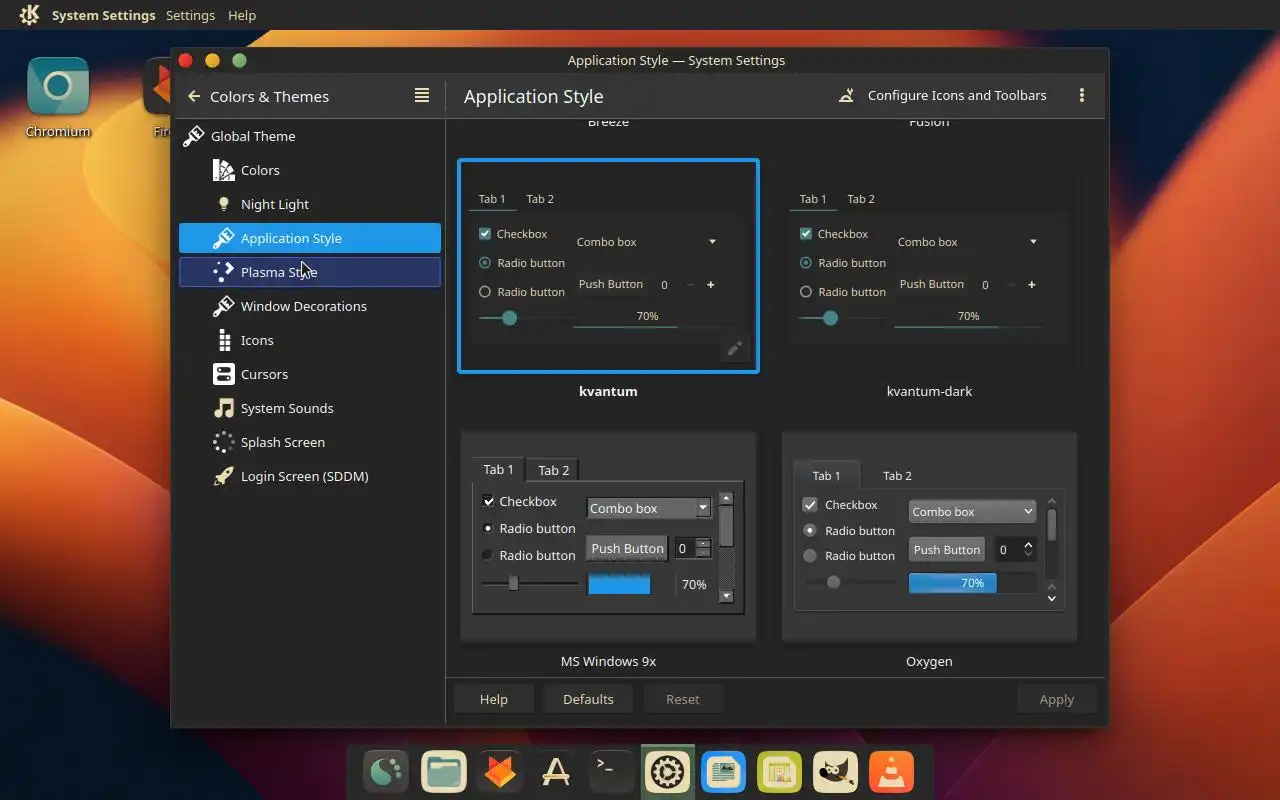The width and height of the screenshot is (1280, 800).
Task: Click Configure Icons and Toolbars
Action: click(945, 96)
